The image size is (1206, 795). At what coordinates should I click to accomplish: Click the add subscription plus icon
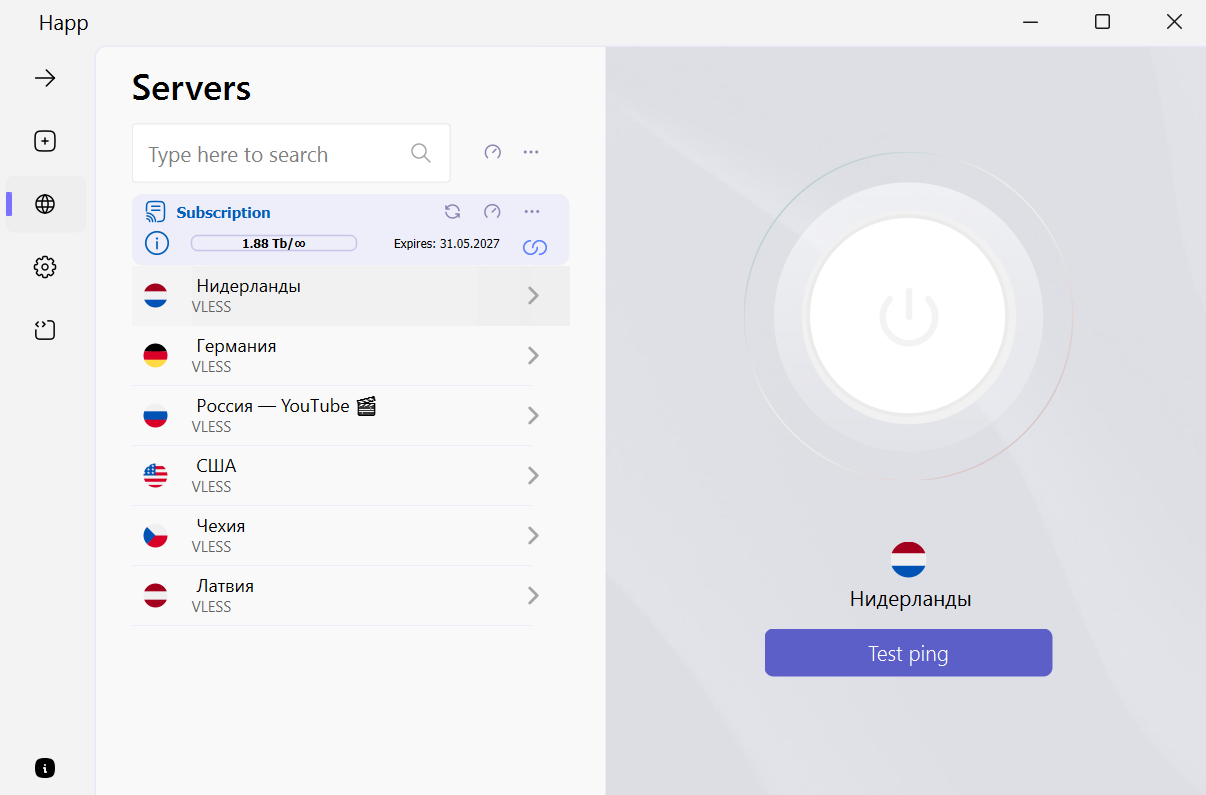pos(45,141)
